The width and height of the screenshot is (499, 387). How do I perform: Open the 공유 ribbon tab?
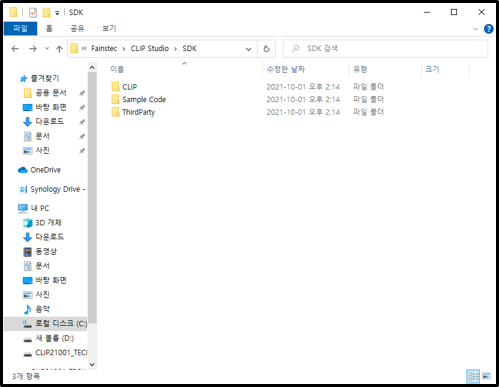[x=77, y=29]
